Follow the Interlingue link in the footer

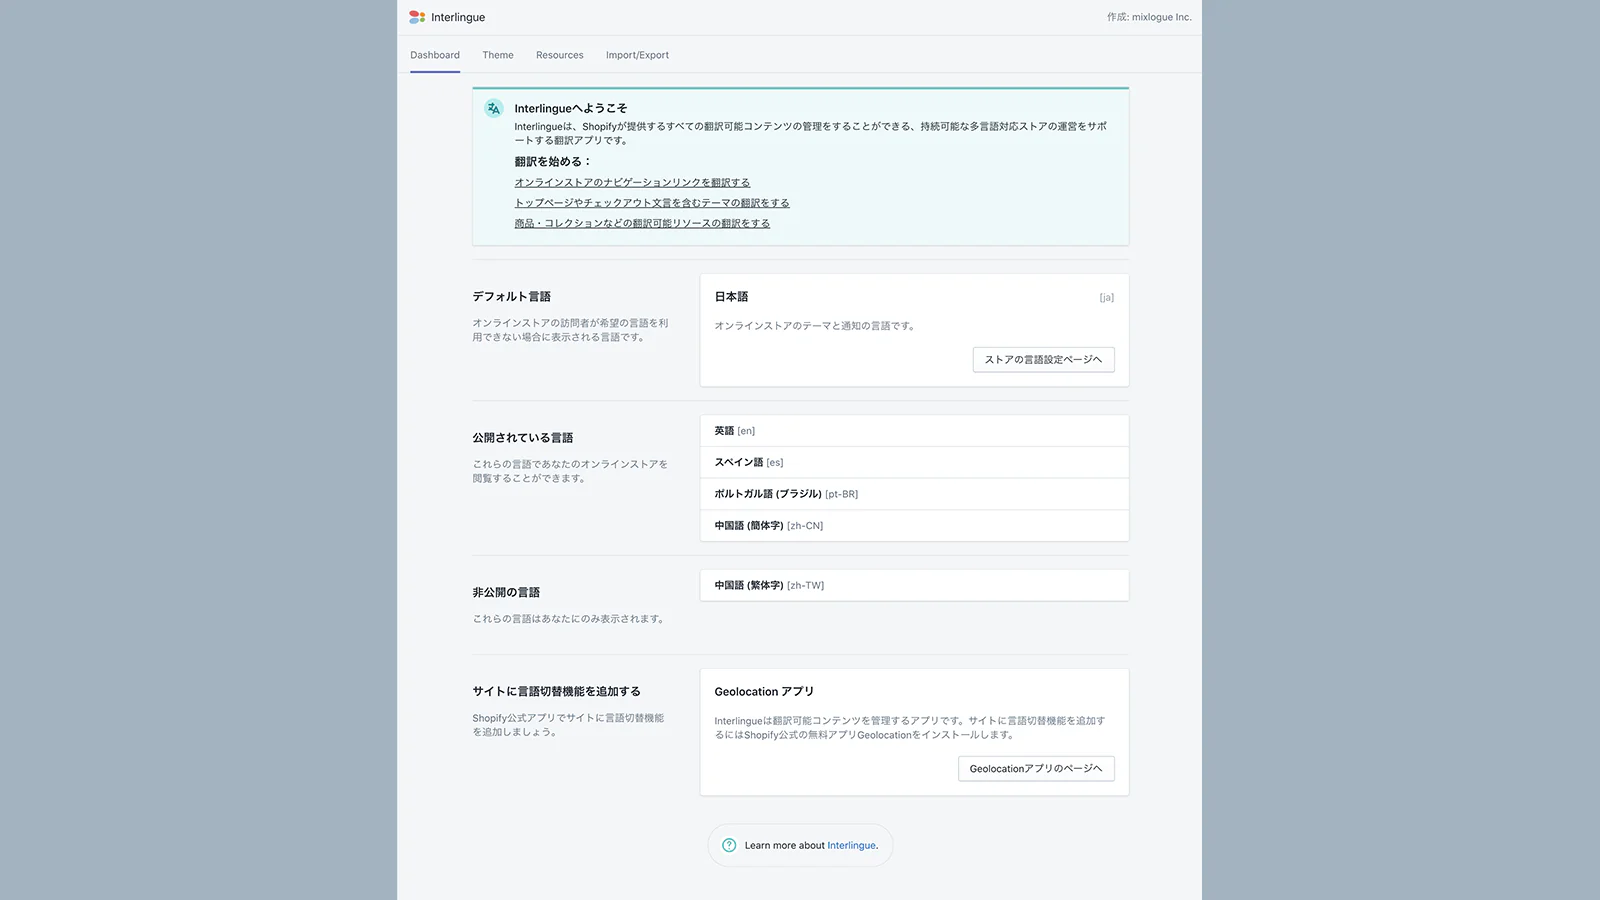coord(851,845)
